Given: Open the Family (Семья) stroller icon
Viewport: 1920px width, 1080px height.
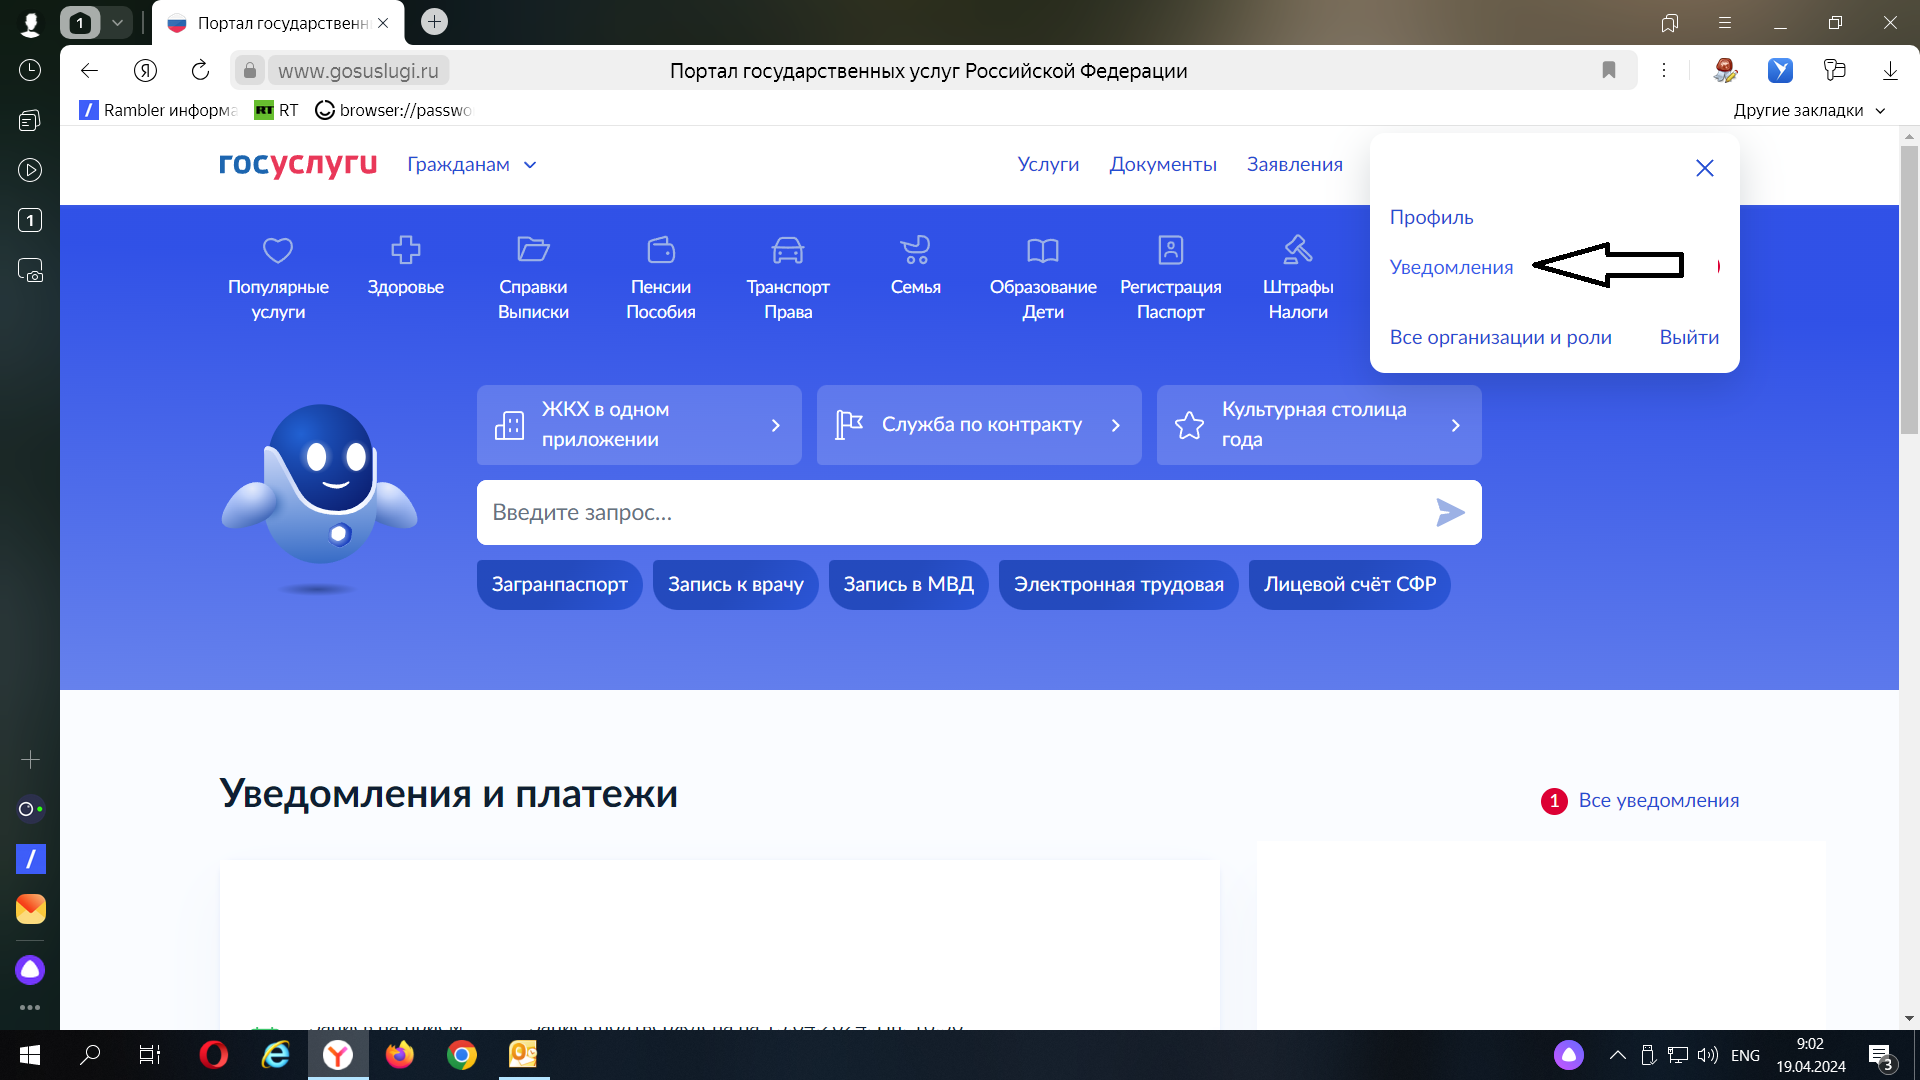Looking at the screenshot, I should click(915, 250).
